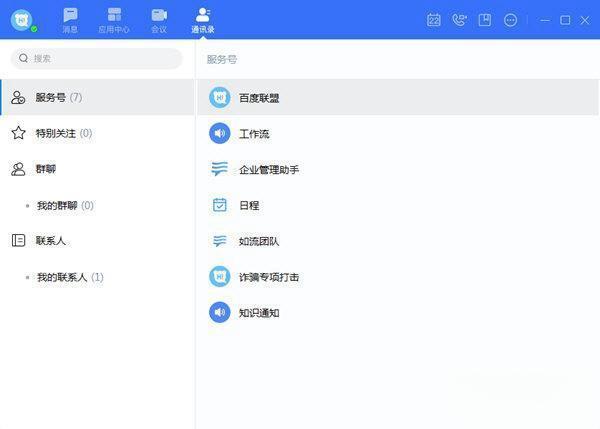Close the window
This screenshot has height=429, width=600.
(x=585, y=20)
